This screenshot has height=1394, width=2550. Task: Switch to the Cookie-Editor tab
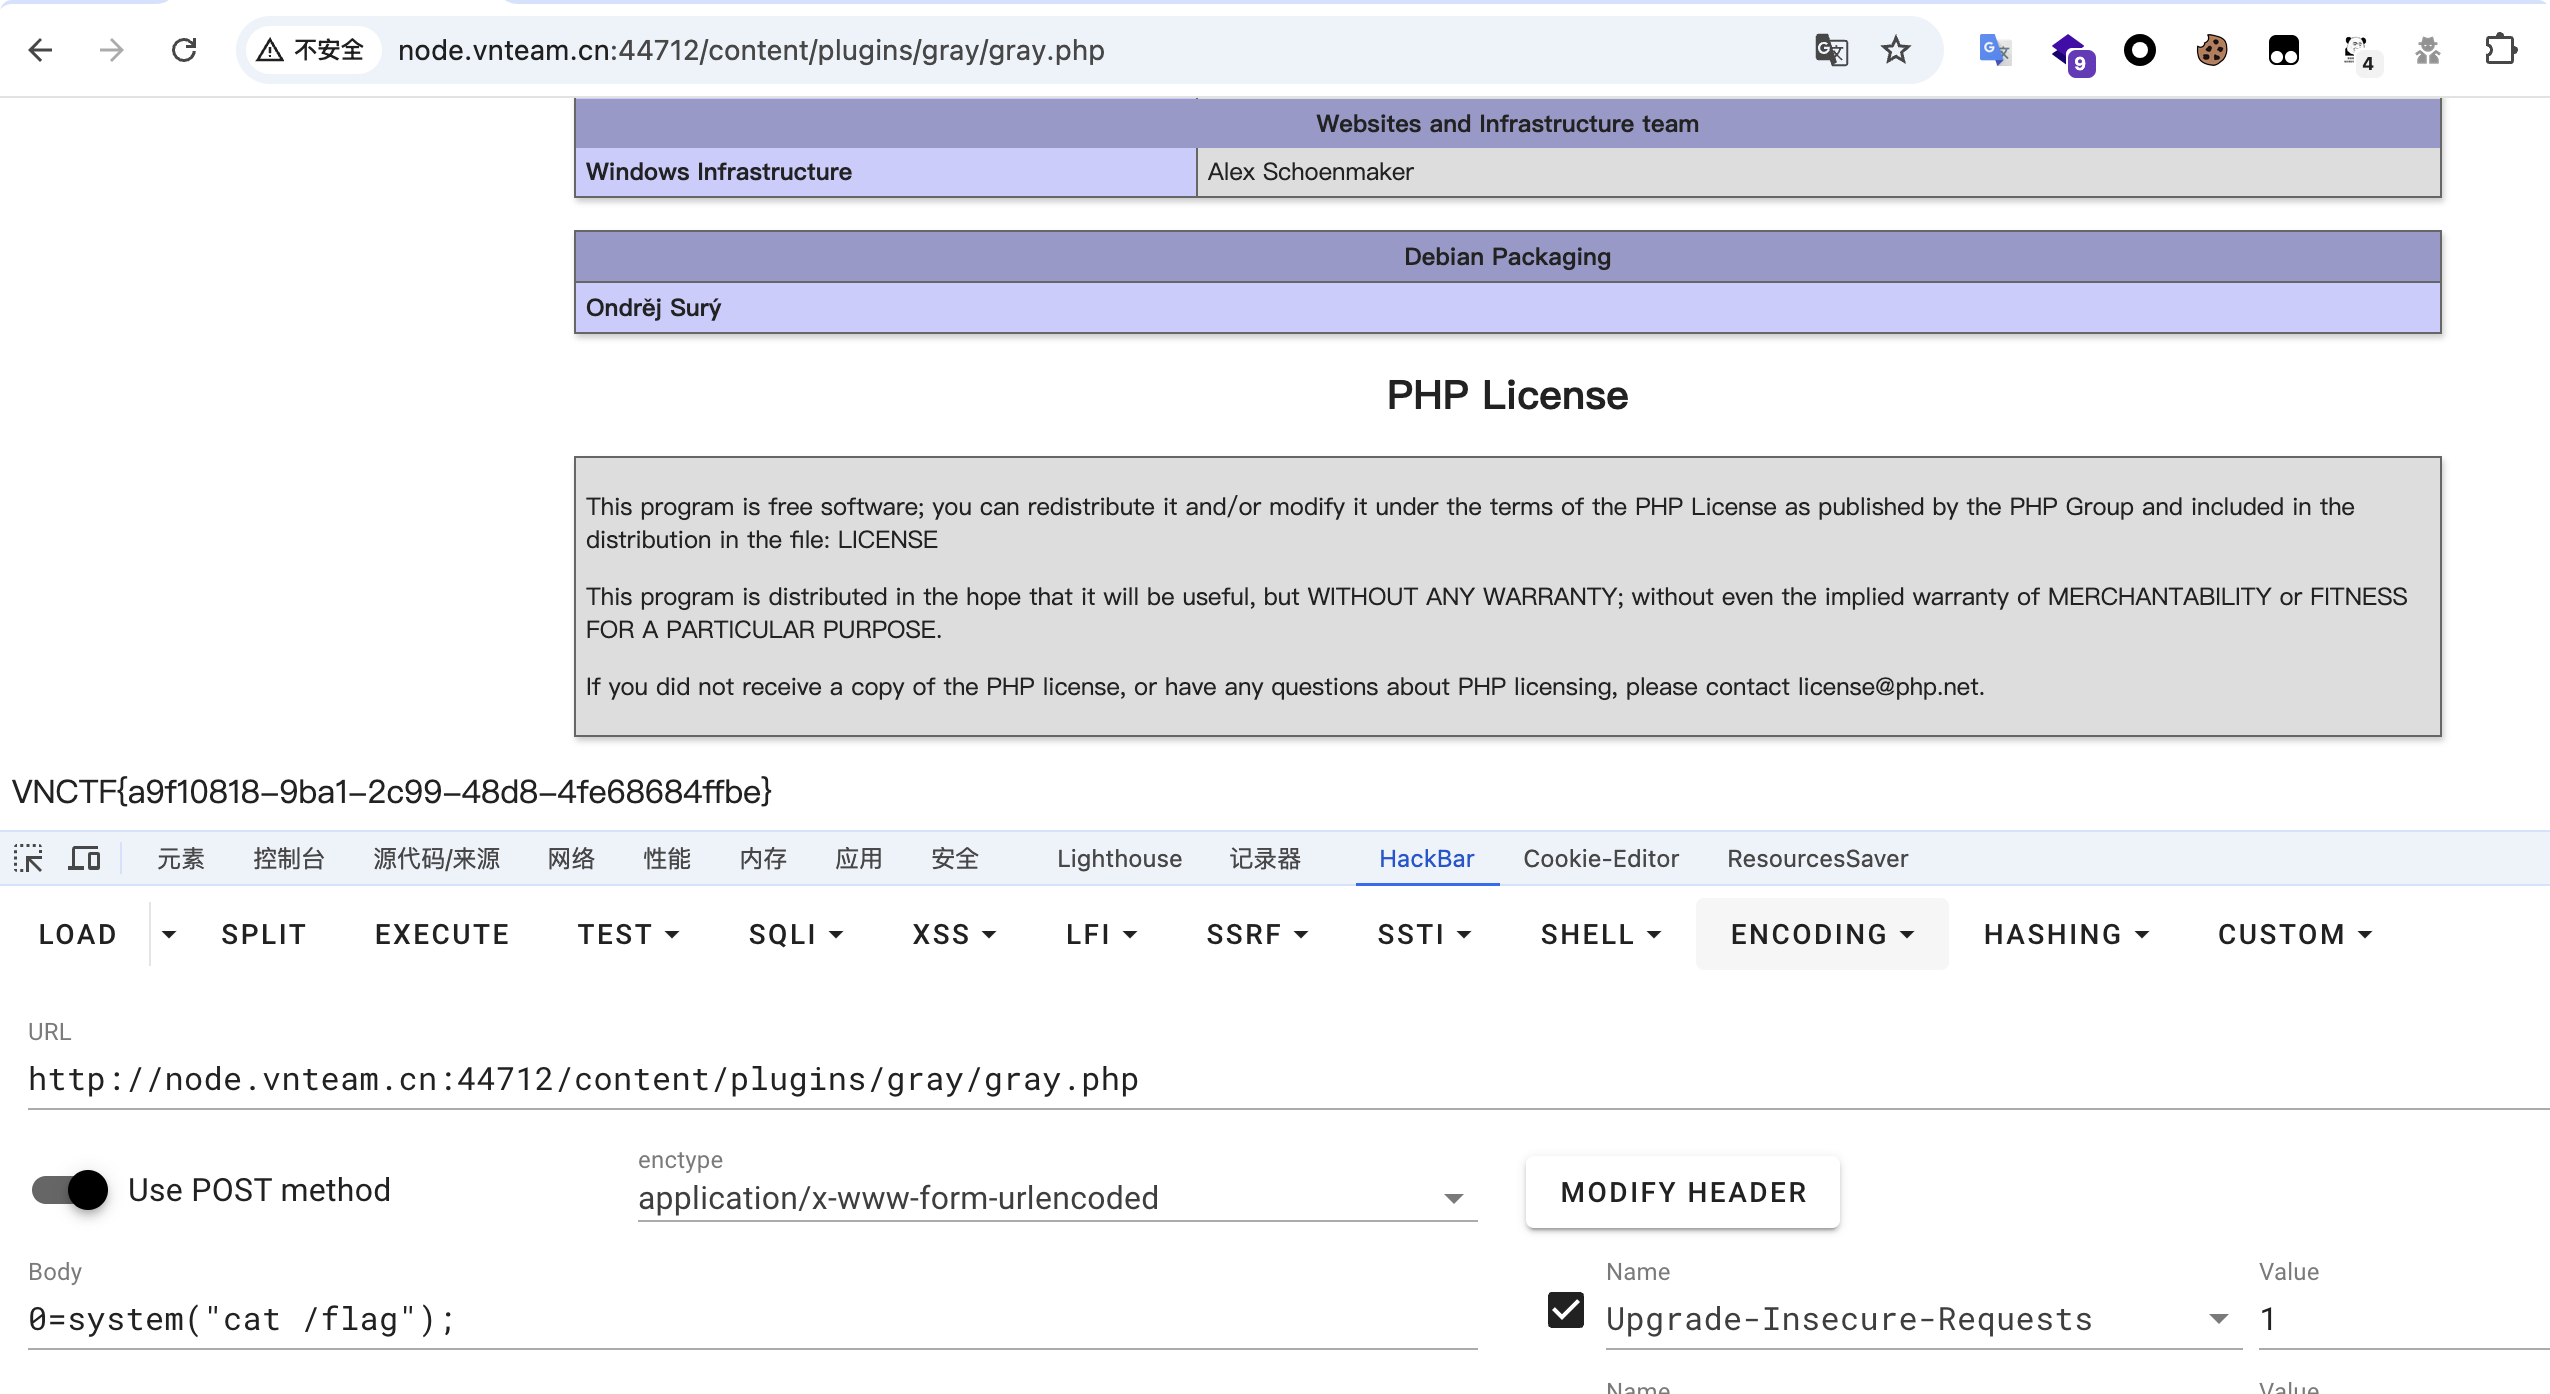click(x=1600, y=858)
